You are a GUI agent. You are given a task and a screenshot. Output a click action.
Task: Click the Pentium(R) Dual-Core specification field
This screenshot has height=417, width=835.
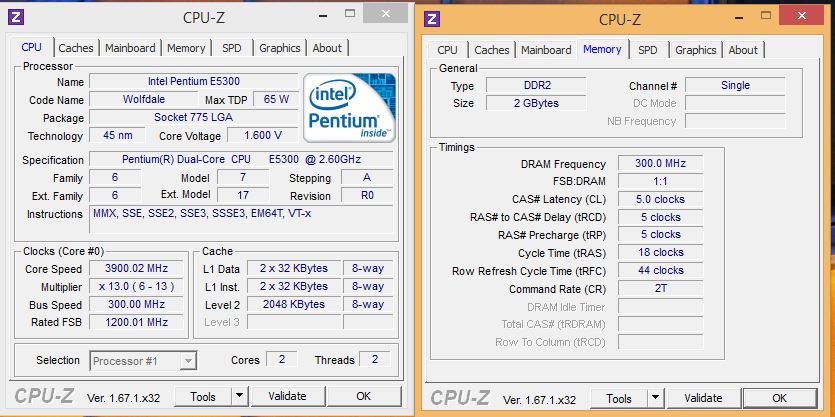241,159
